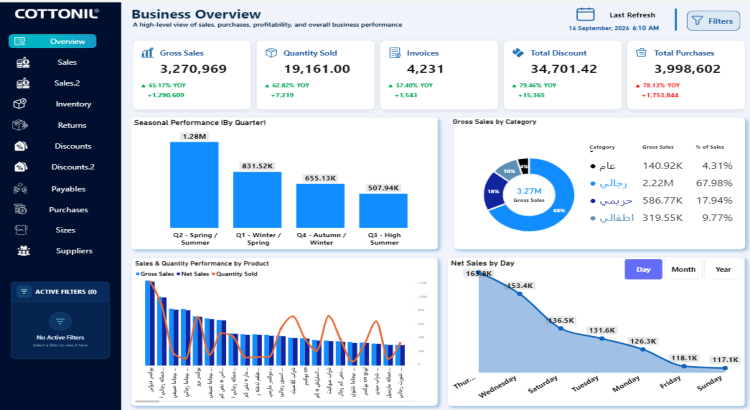This screenshot has width=750, height=410.
Task: Click the 131.6K Tuesday data point
Action: click(x=602, y=338)
